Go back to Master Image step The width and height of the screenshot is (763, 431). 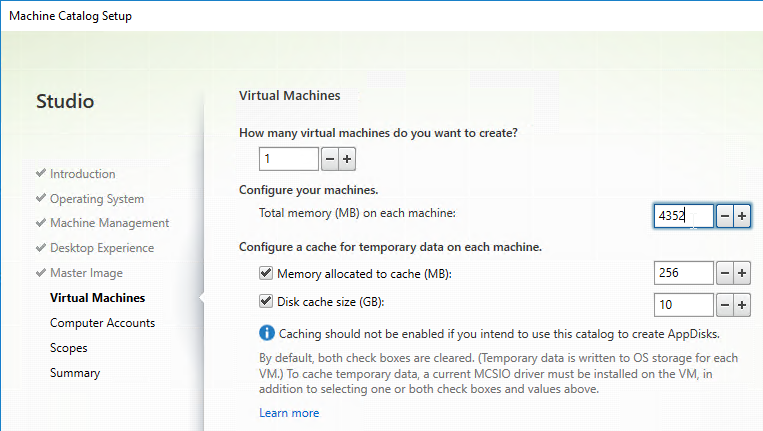[x=86, y=273]
